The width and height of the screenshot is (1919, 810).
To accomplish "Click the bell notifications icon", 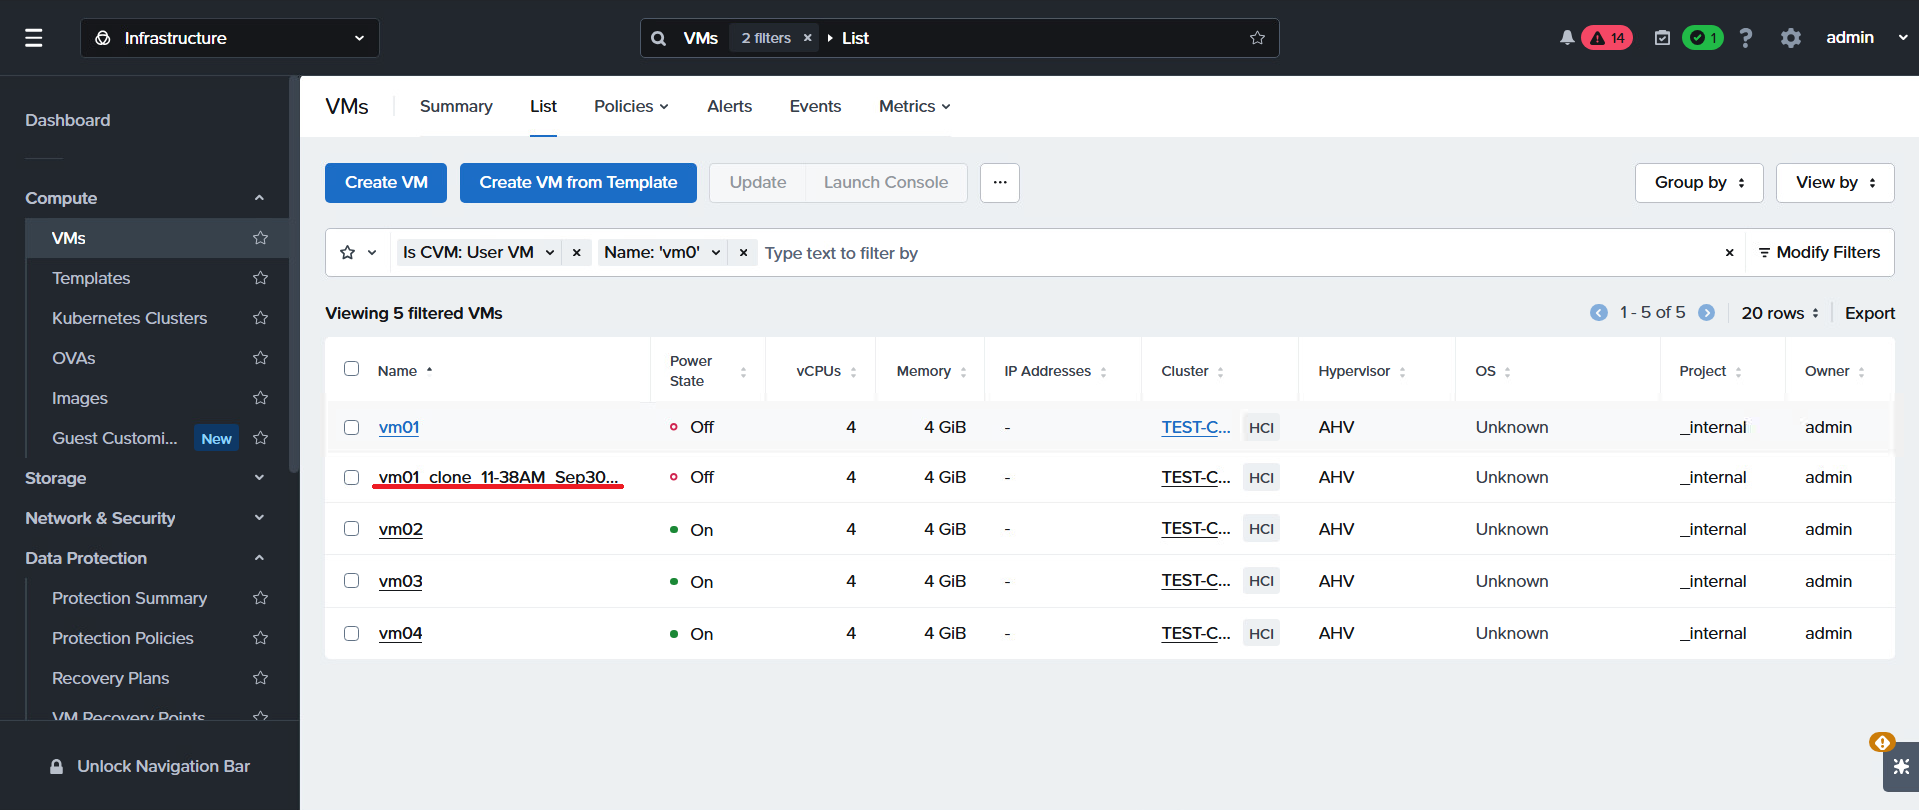I will [1567, 38].
